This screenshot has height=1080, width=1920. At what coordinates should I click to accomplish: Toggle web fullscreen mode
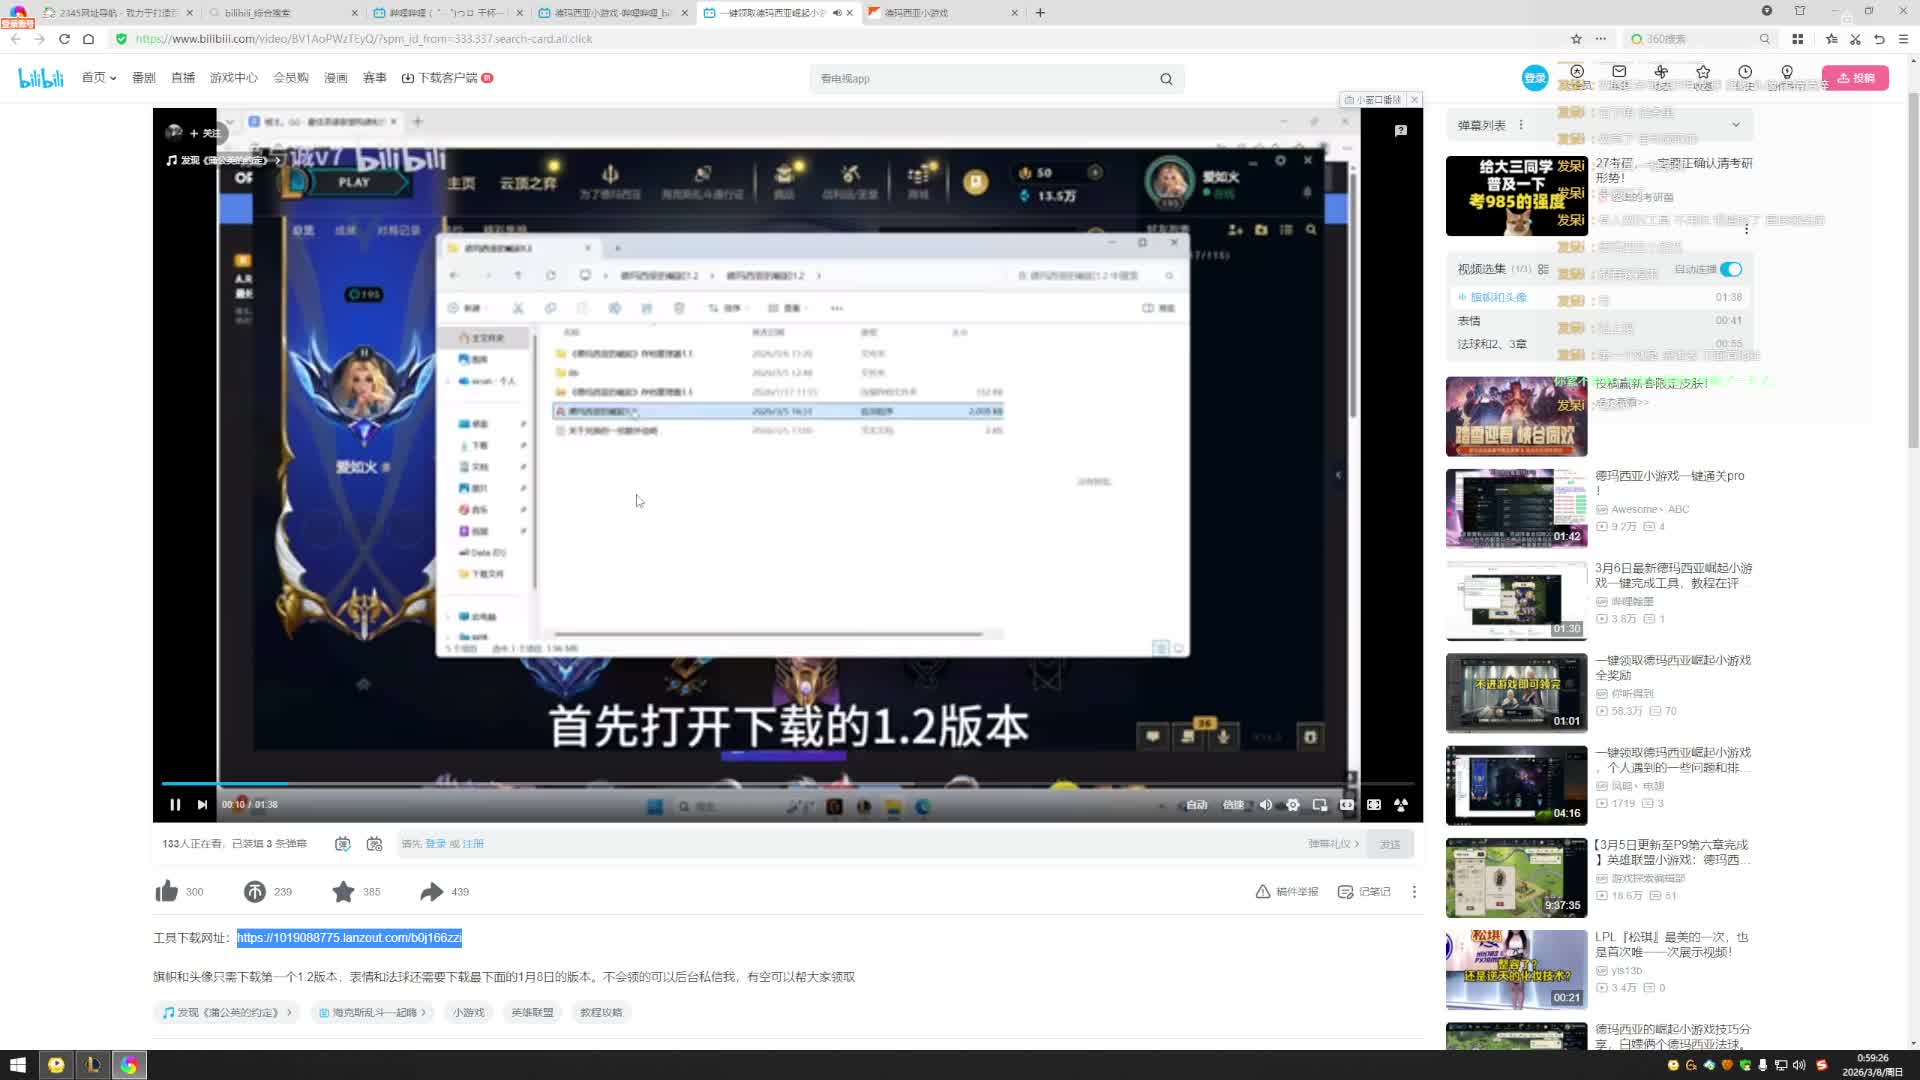click(1374, 805)
